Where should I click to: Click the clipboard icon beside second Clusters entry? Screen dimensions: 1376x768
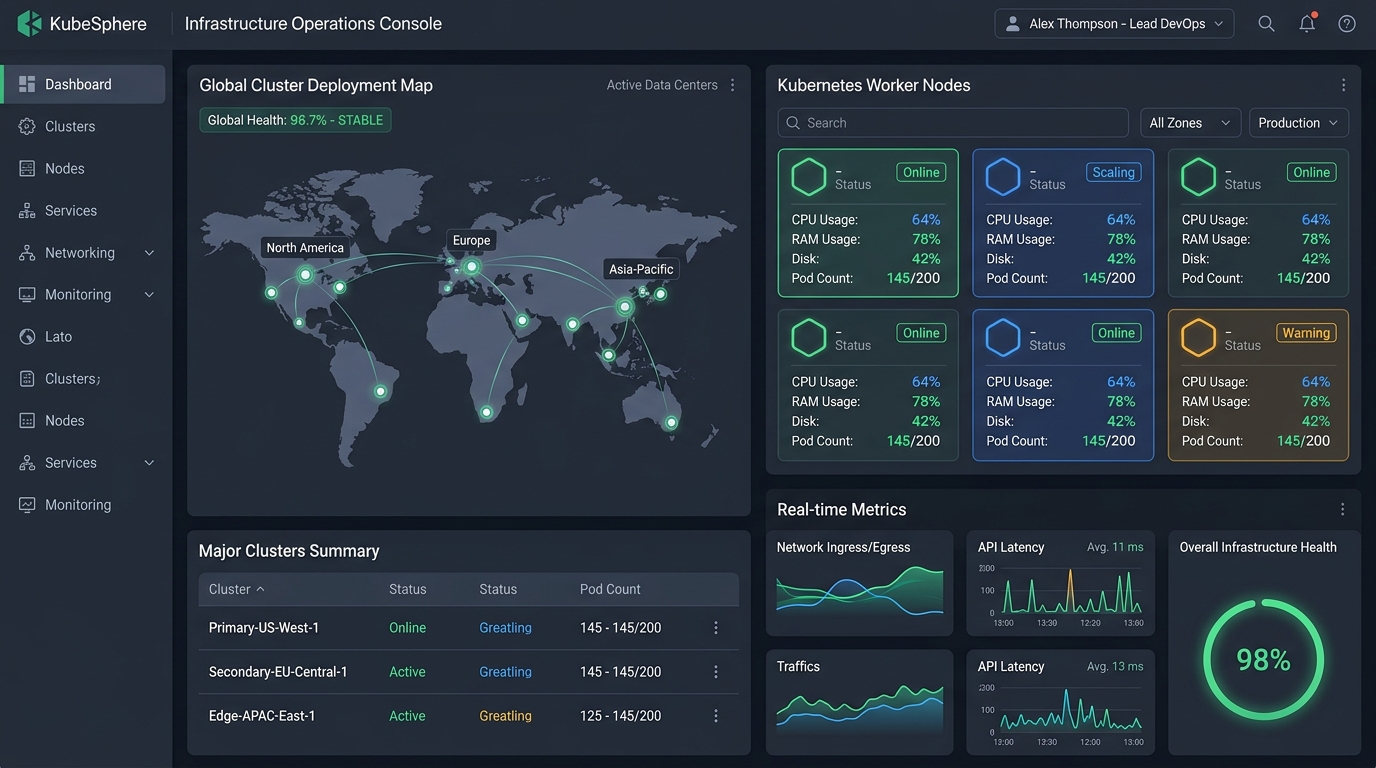click(27, 379)
